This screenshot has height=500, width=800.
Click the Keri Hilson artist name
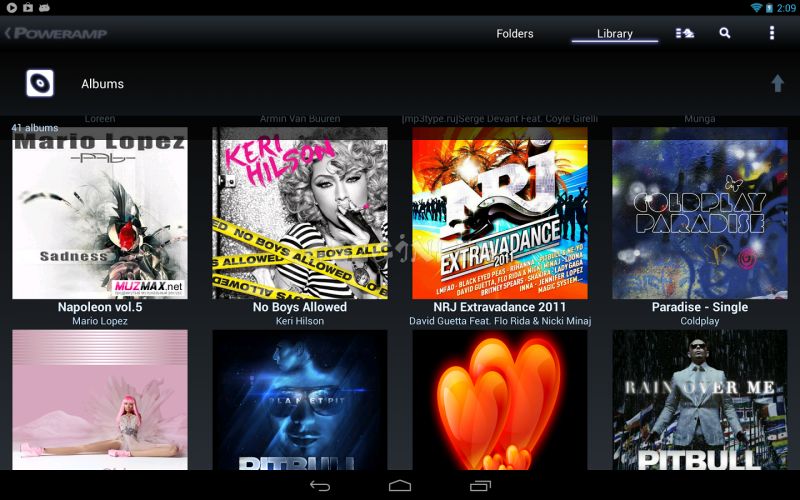300,321
